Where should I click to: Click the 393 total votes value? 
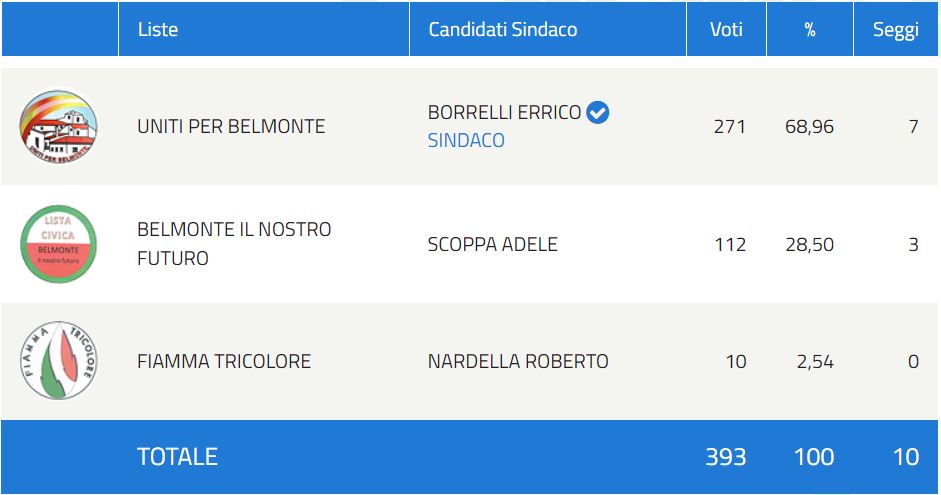click(726, 457)
